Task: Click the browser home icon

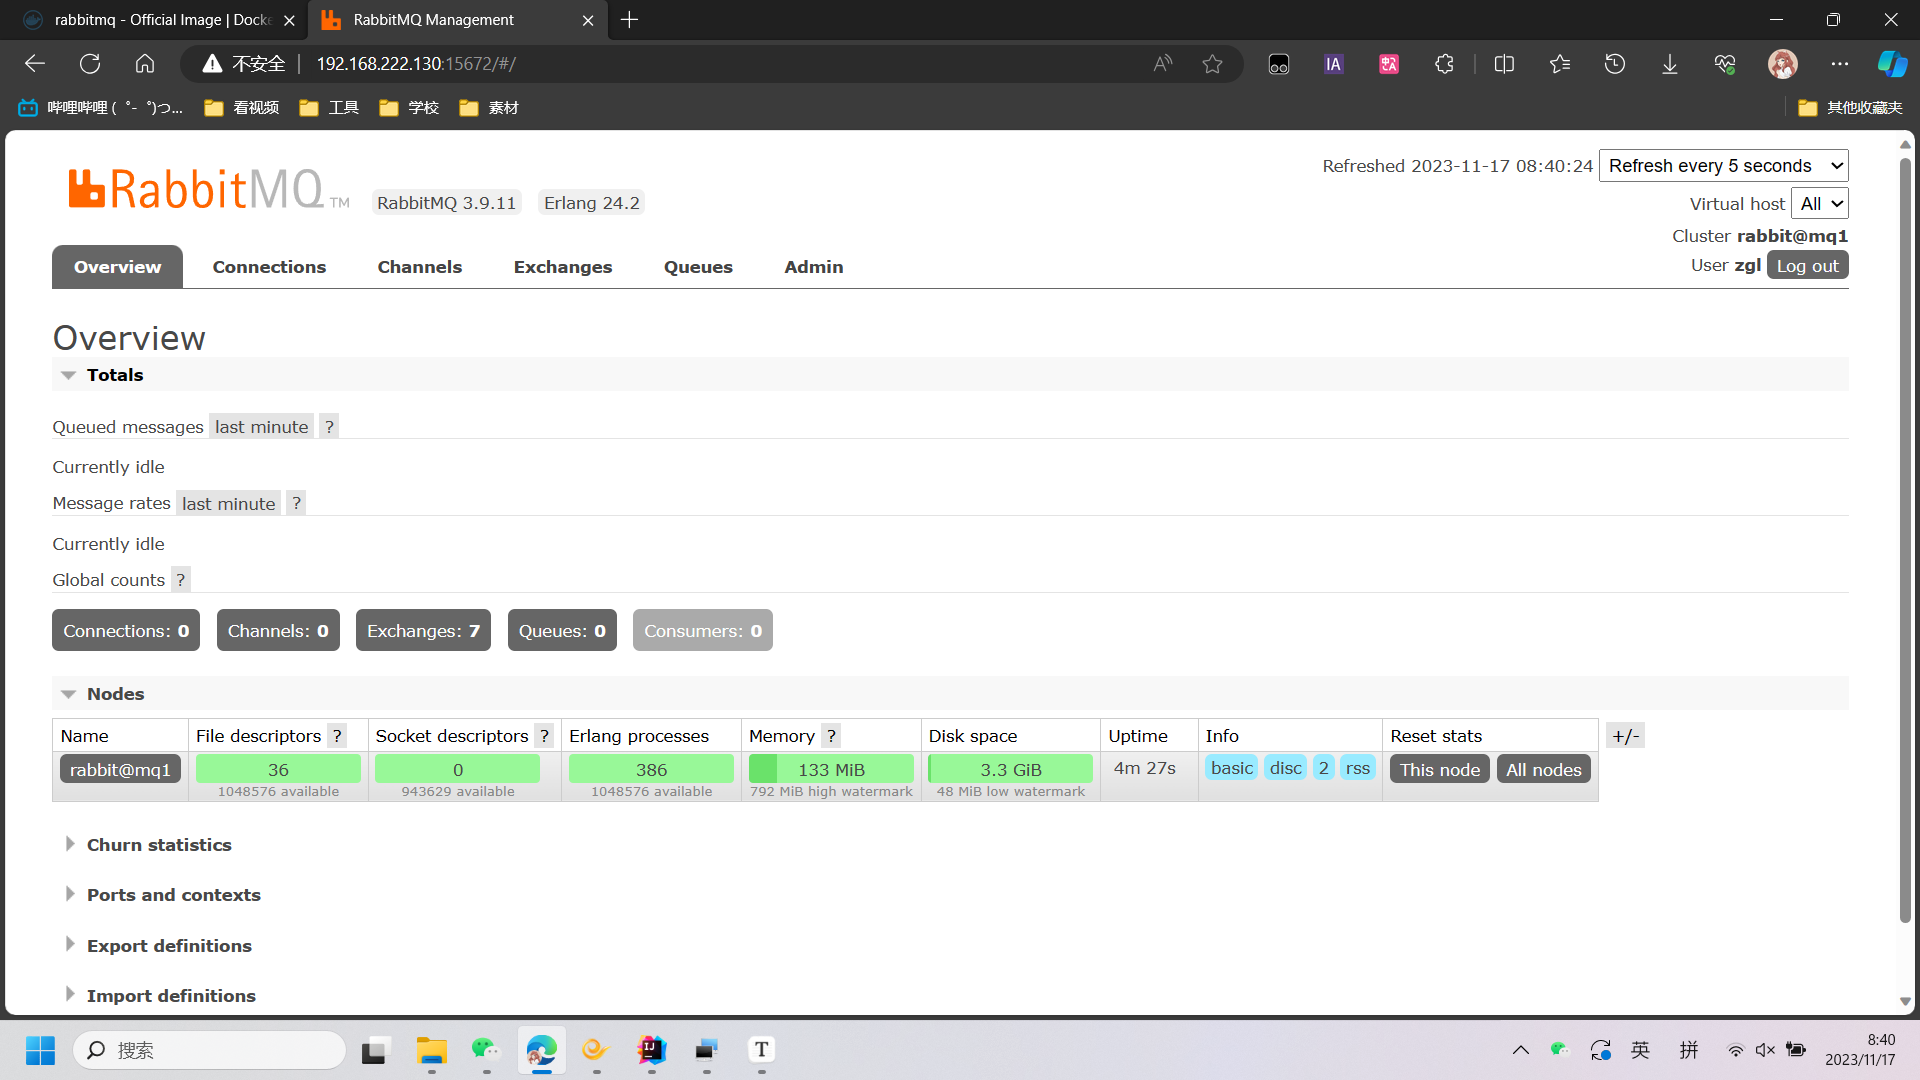Action: (145, 64)
